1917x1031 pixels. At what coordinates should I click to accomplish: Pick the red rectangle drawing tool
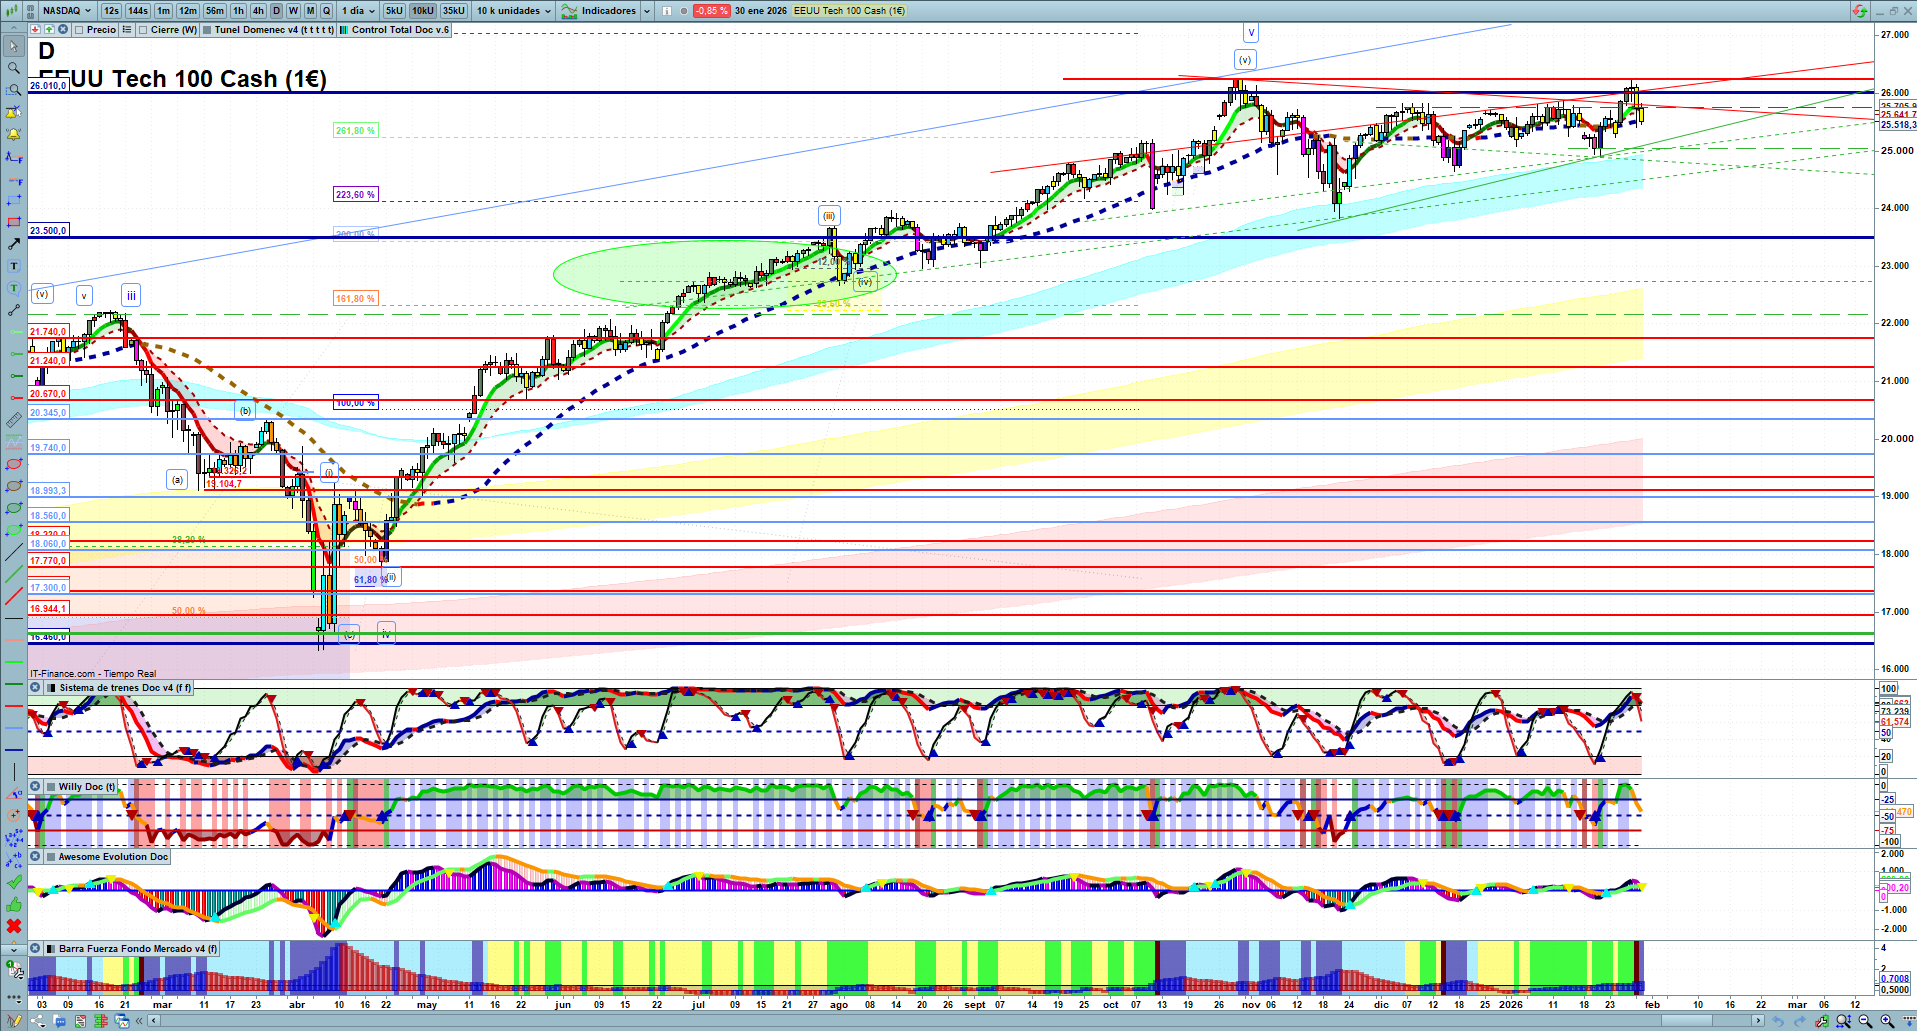[14, 222]
